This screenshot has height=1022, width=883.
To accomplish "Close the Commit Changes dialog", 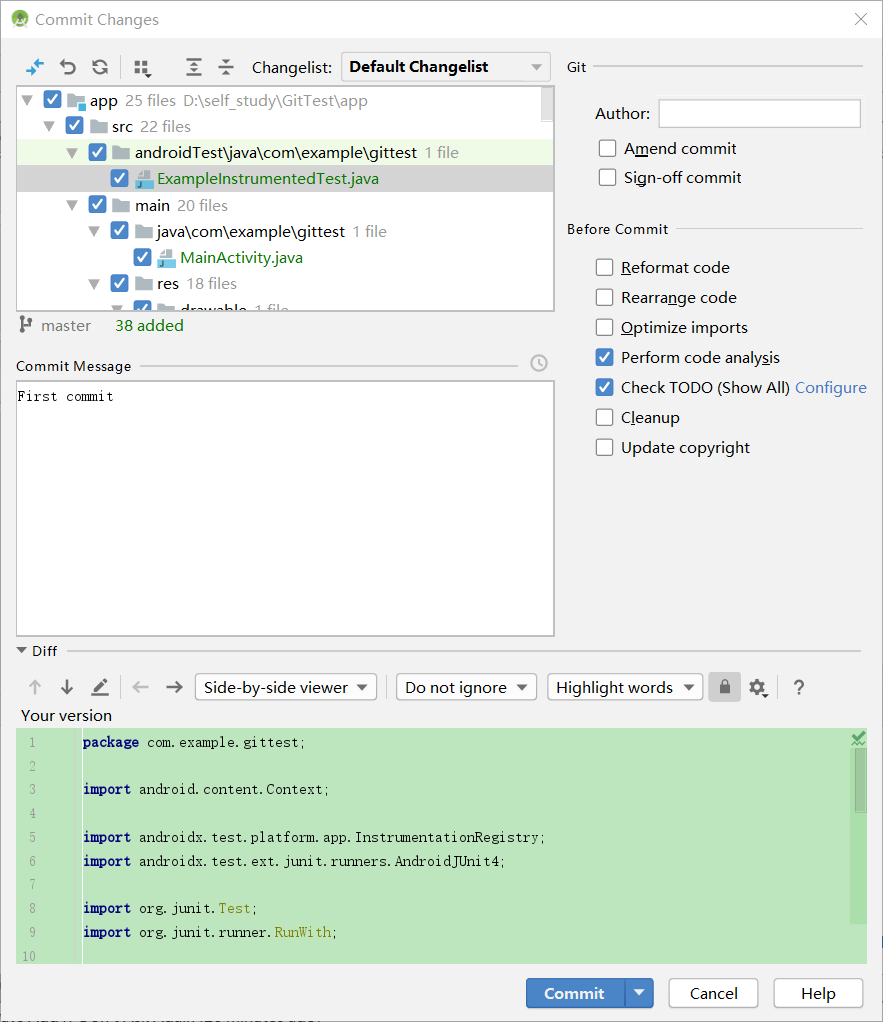I will (x=861, y=19).
